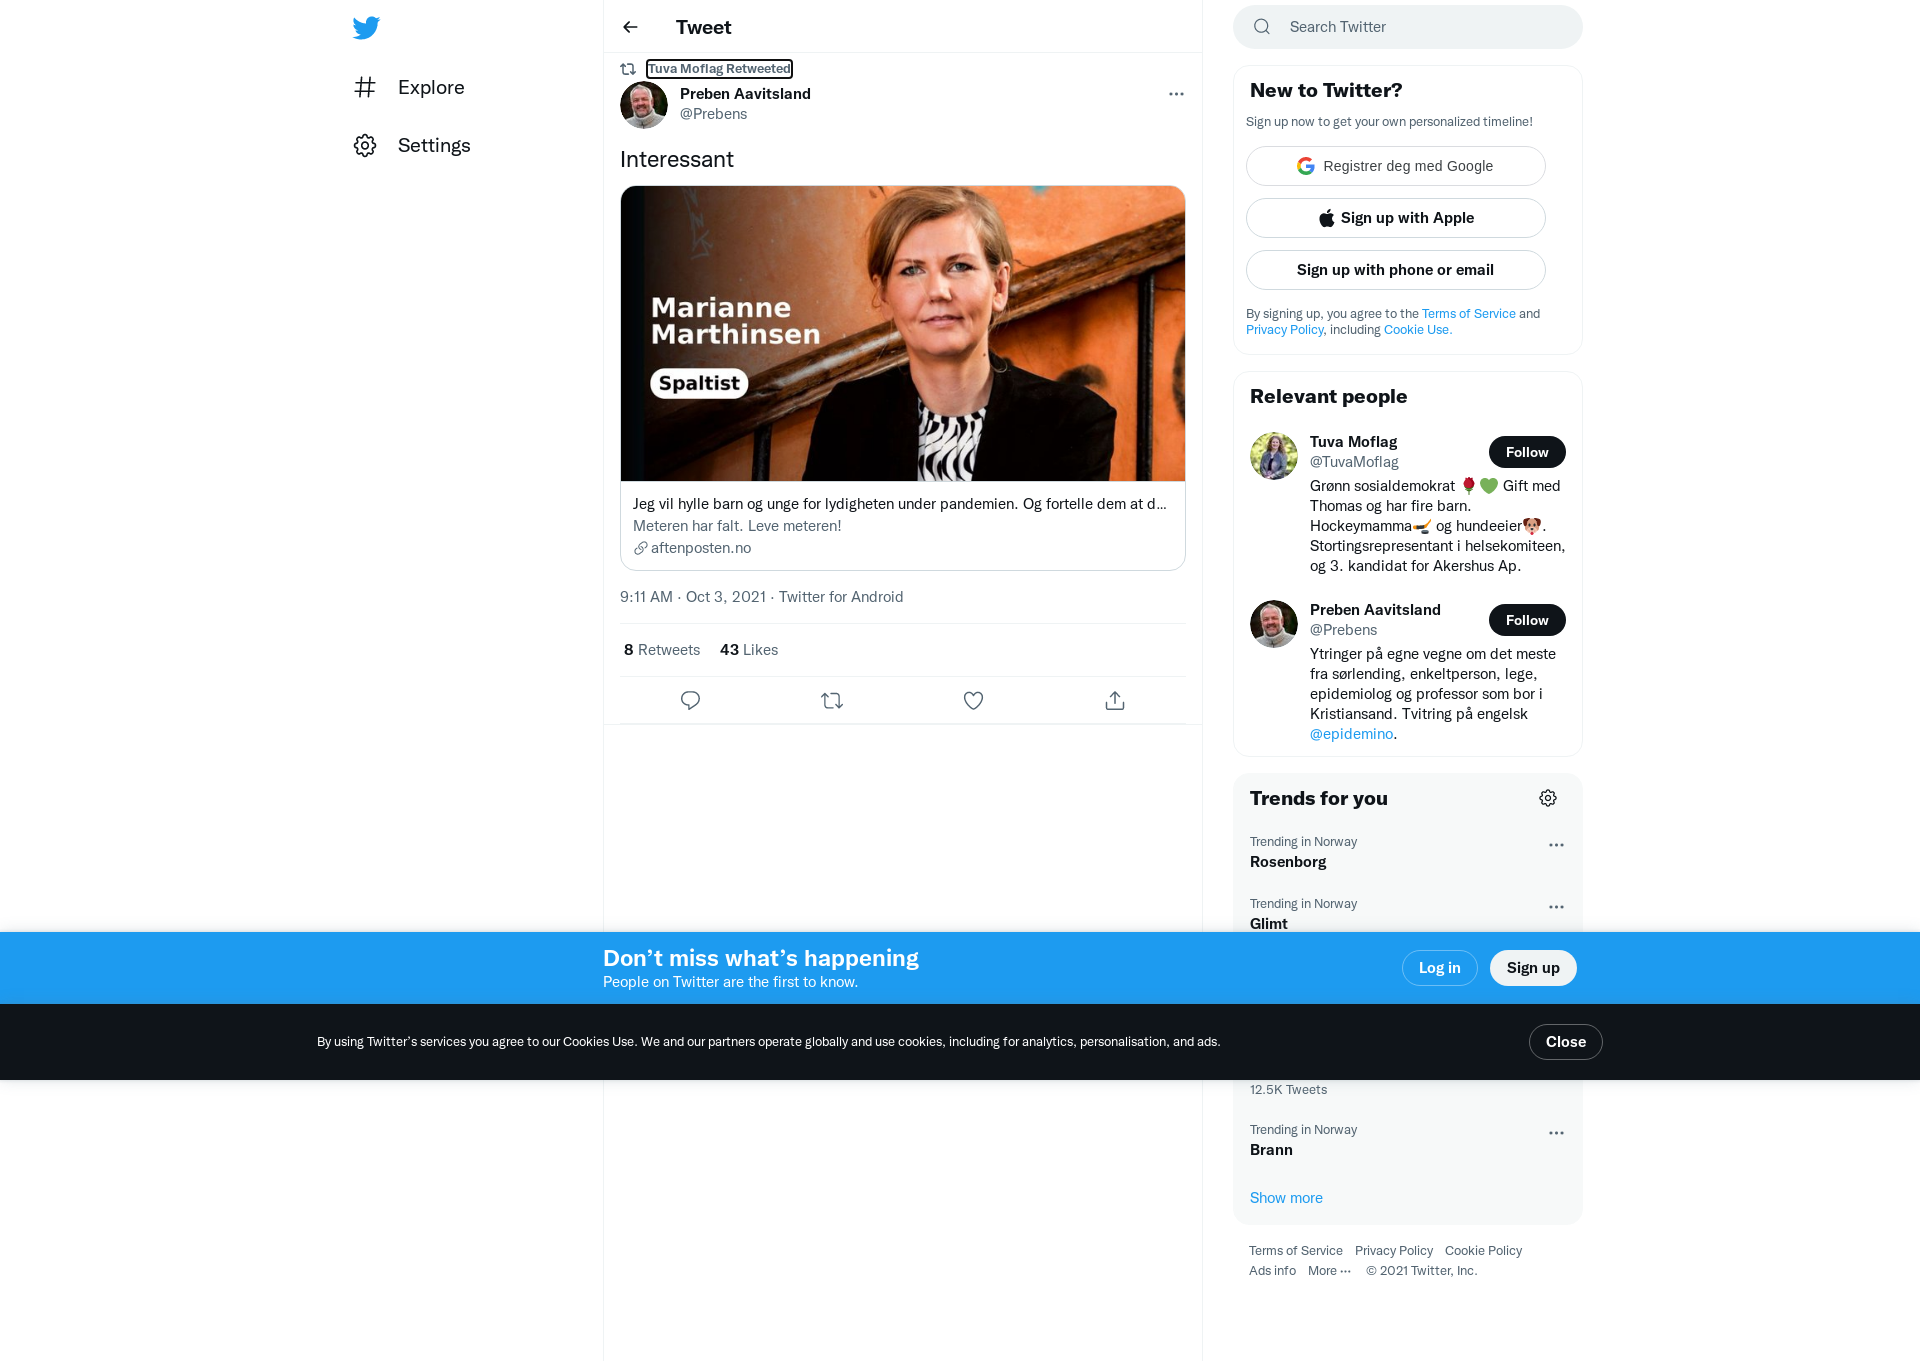Share the tweet via share icon
Screen dimensions: 1920x1361
1115,700
